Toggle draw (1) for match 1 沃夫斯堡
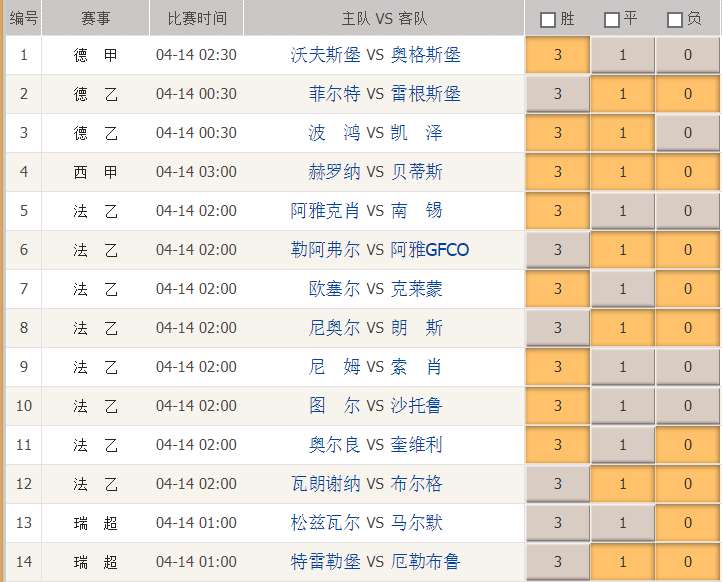The height and width of the screenshot is (582, 722). pos(623,55)
